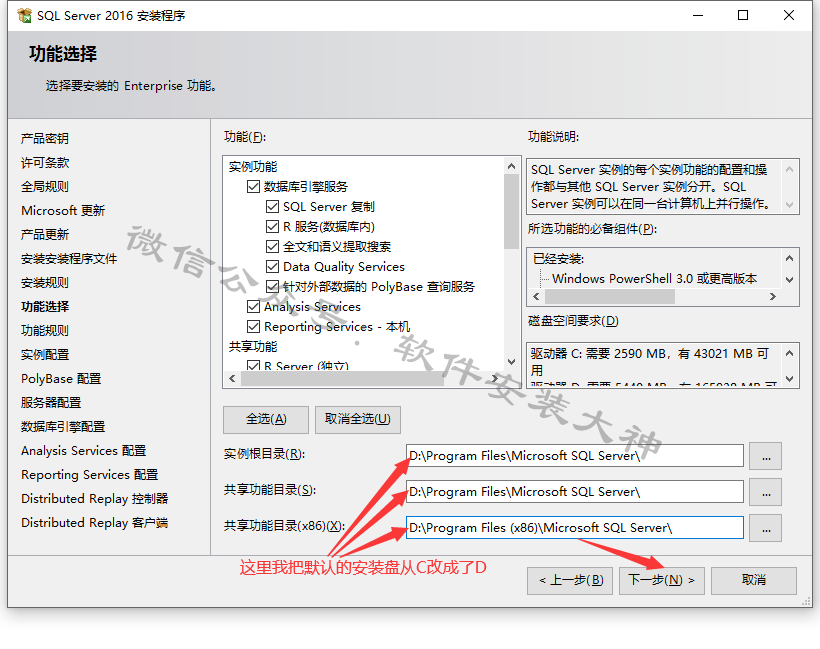Go back with 上一步(B) button
The image size is (820, 649).
[x=570, y=580]
